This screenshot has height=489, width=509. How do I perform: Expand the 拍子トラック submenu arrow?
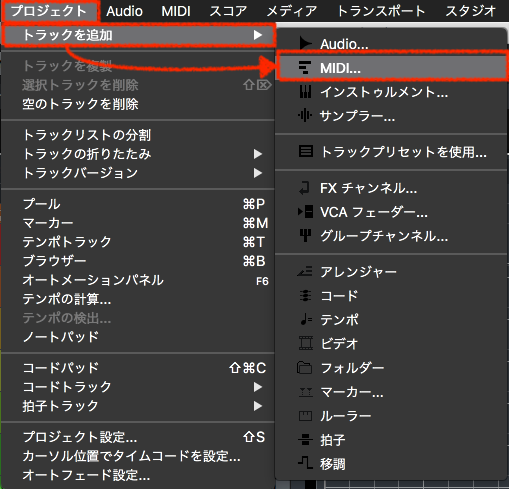[x=258, y=406]
